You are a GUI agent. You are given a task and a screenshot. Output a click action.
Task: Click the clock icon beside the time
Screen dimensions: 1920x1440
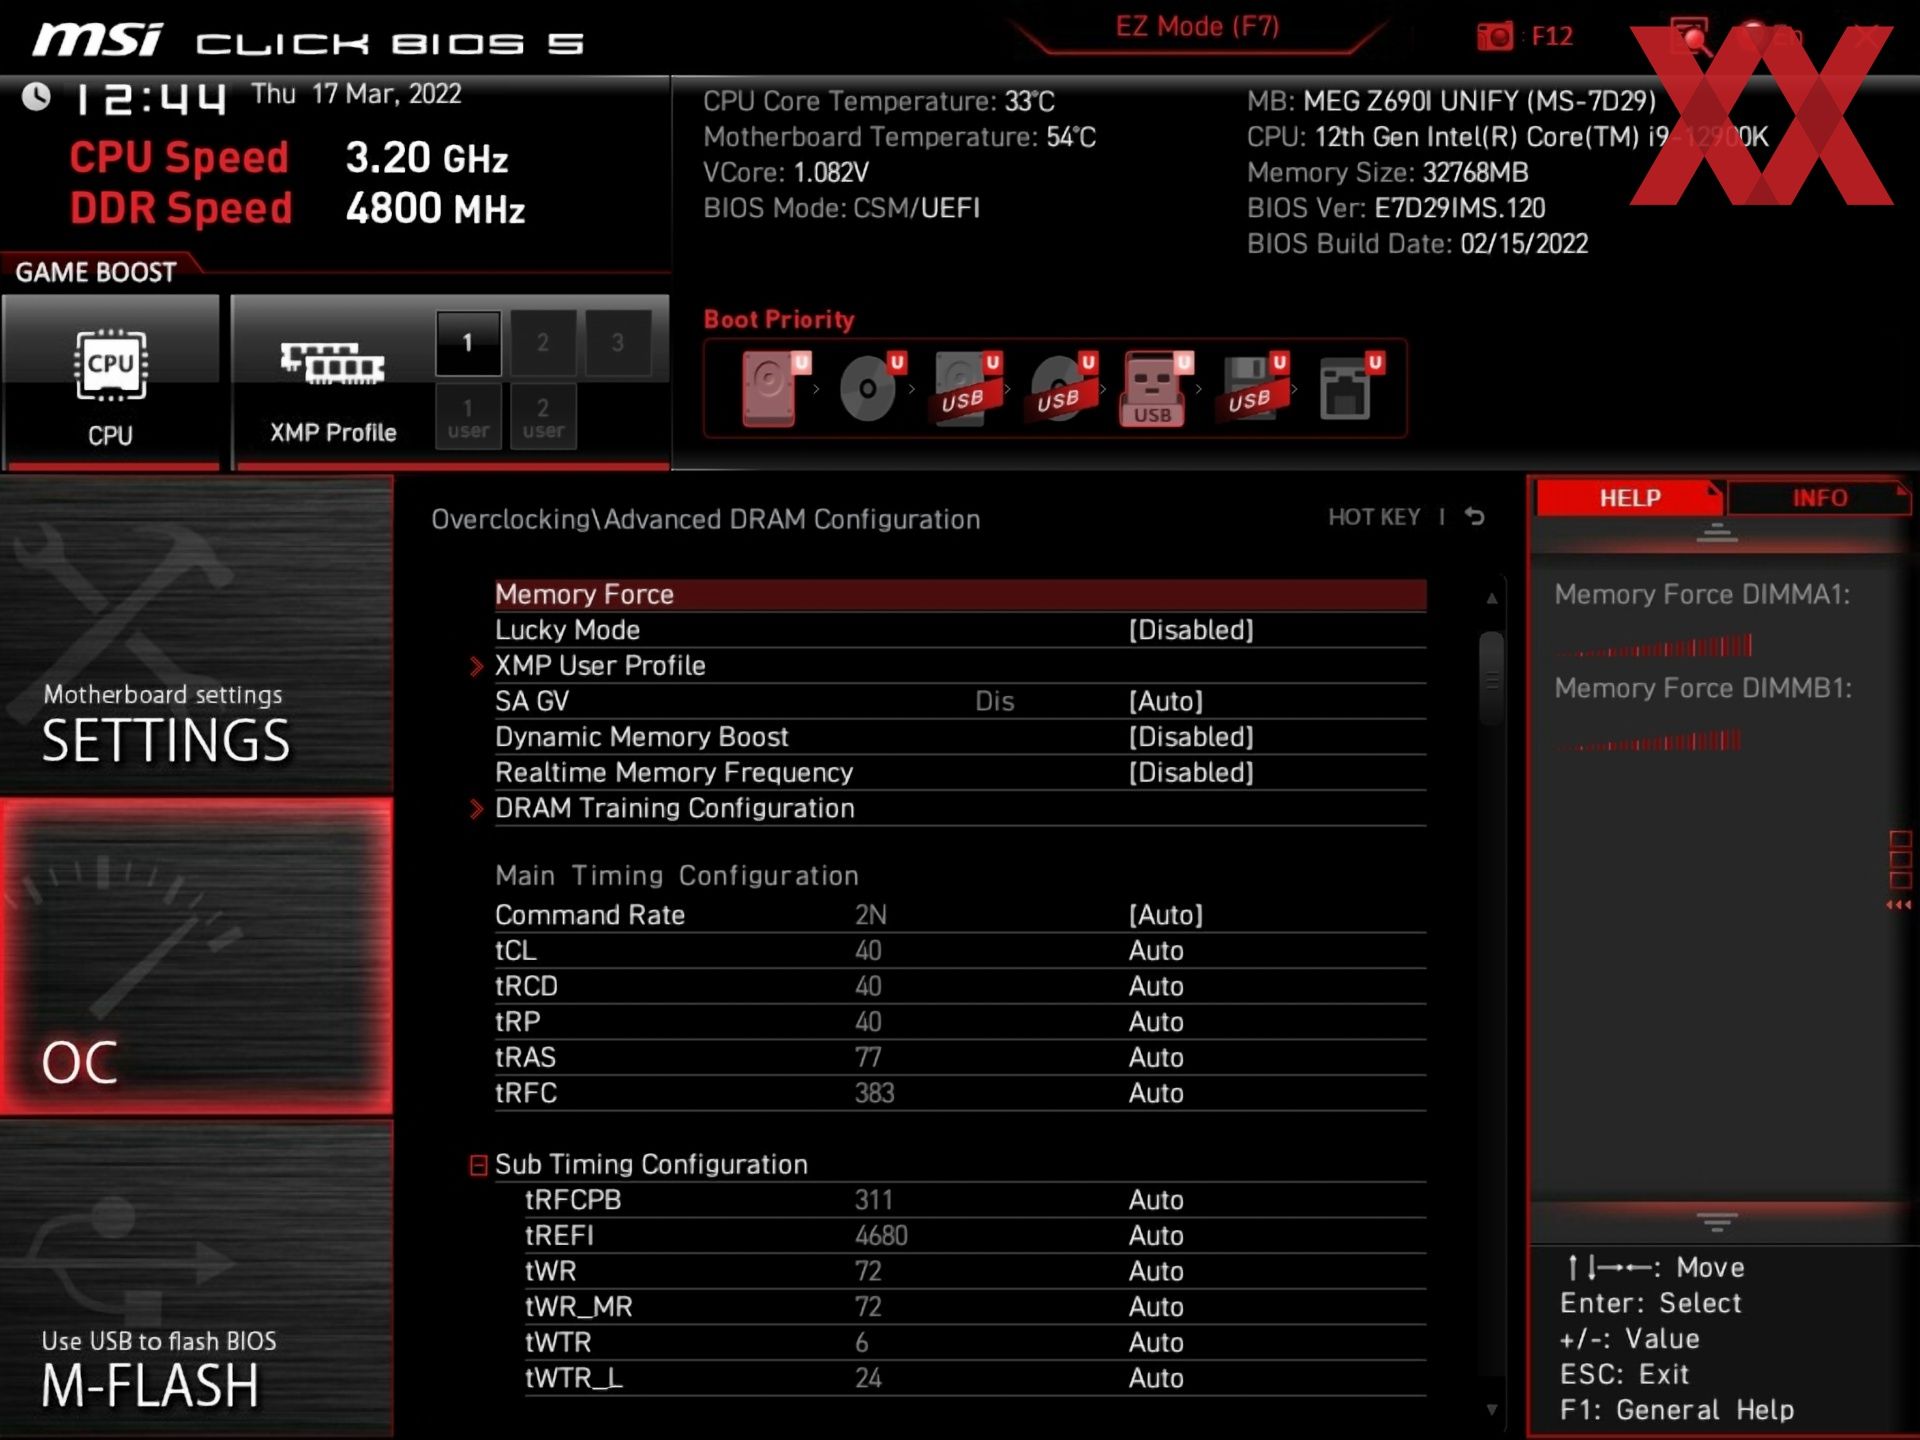click(x=36, y=96)
